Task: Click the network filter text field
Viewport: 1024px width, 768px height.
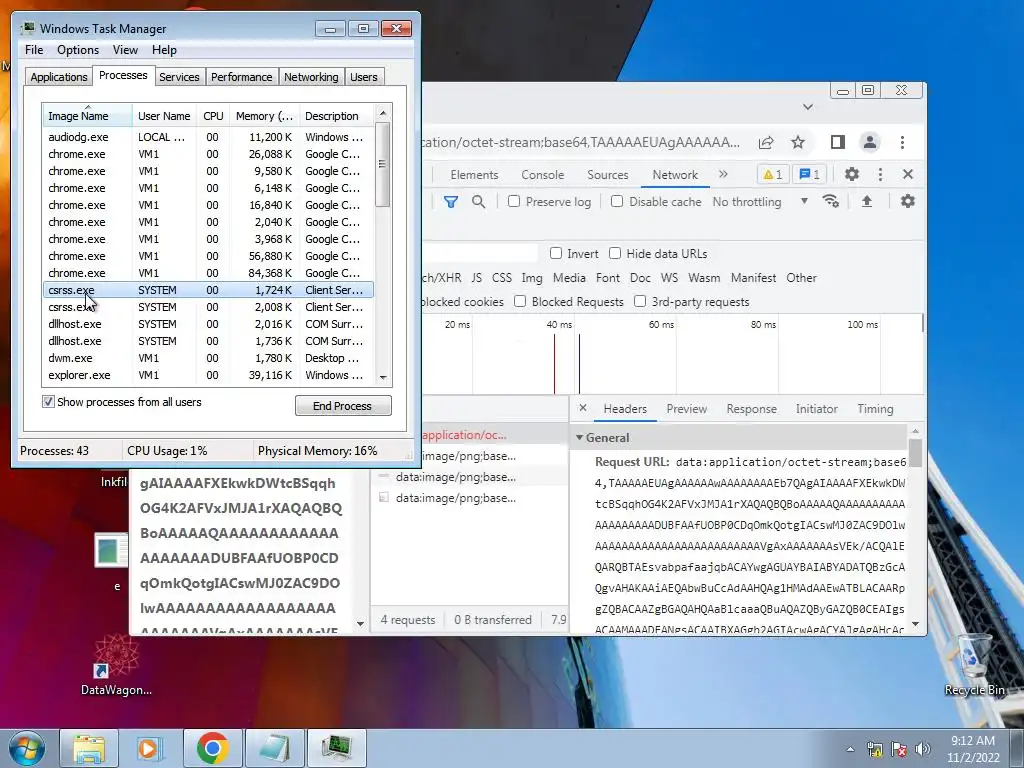Action: (480, 253)
